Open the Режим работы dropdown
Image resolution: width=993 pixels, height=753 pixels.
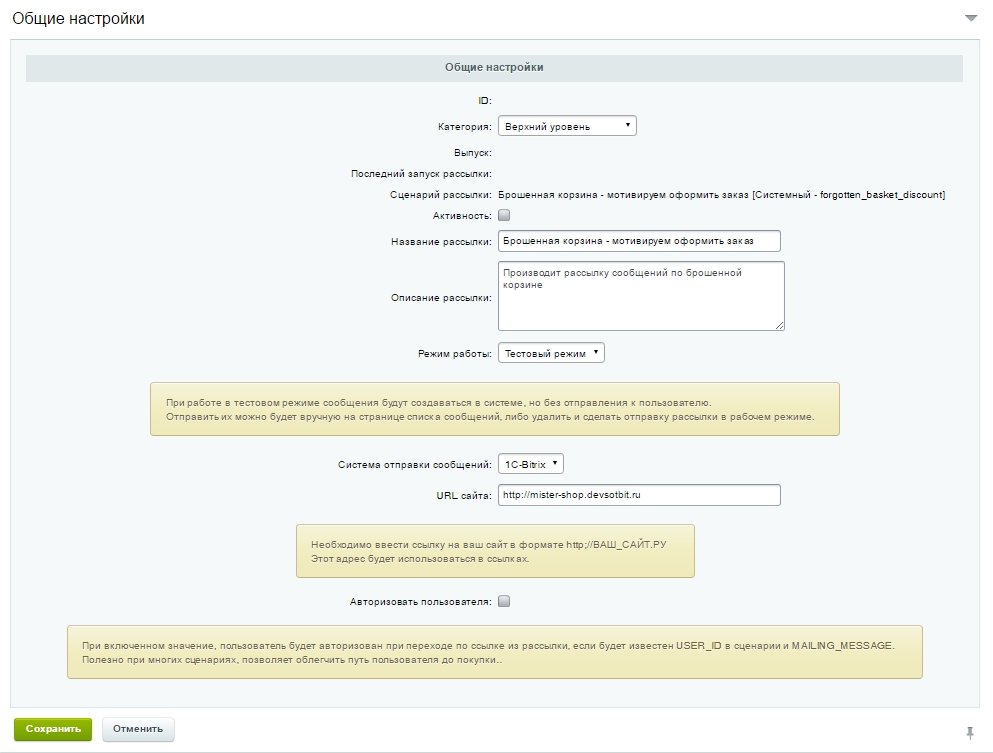click(551, 353)
